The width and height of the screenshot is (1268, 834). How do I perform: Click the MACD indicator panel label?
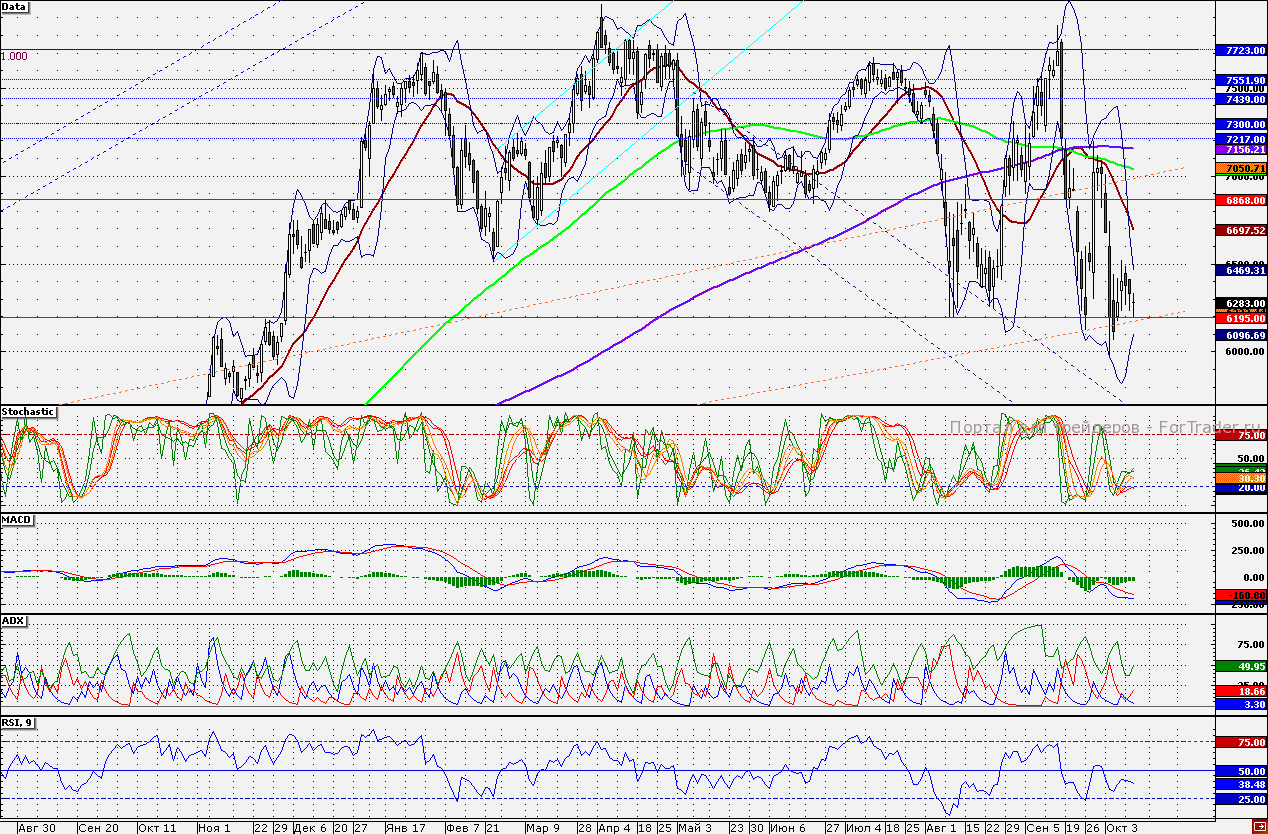16,520
